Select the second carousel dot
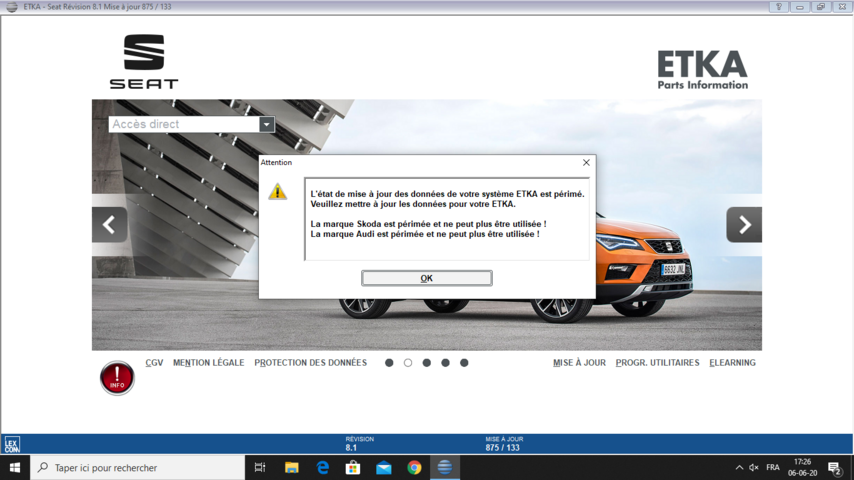 [408, 363]
